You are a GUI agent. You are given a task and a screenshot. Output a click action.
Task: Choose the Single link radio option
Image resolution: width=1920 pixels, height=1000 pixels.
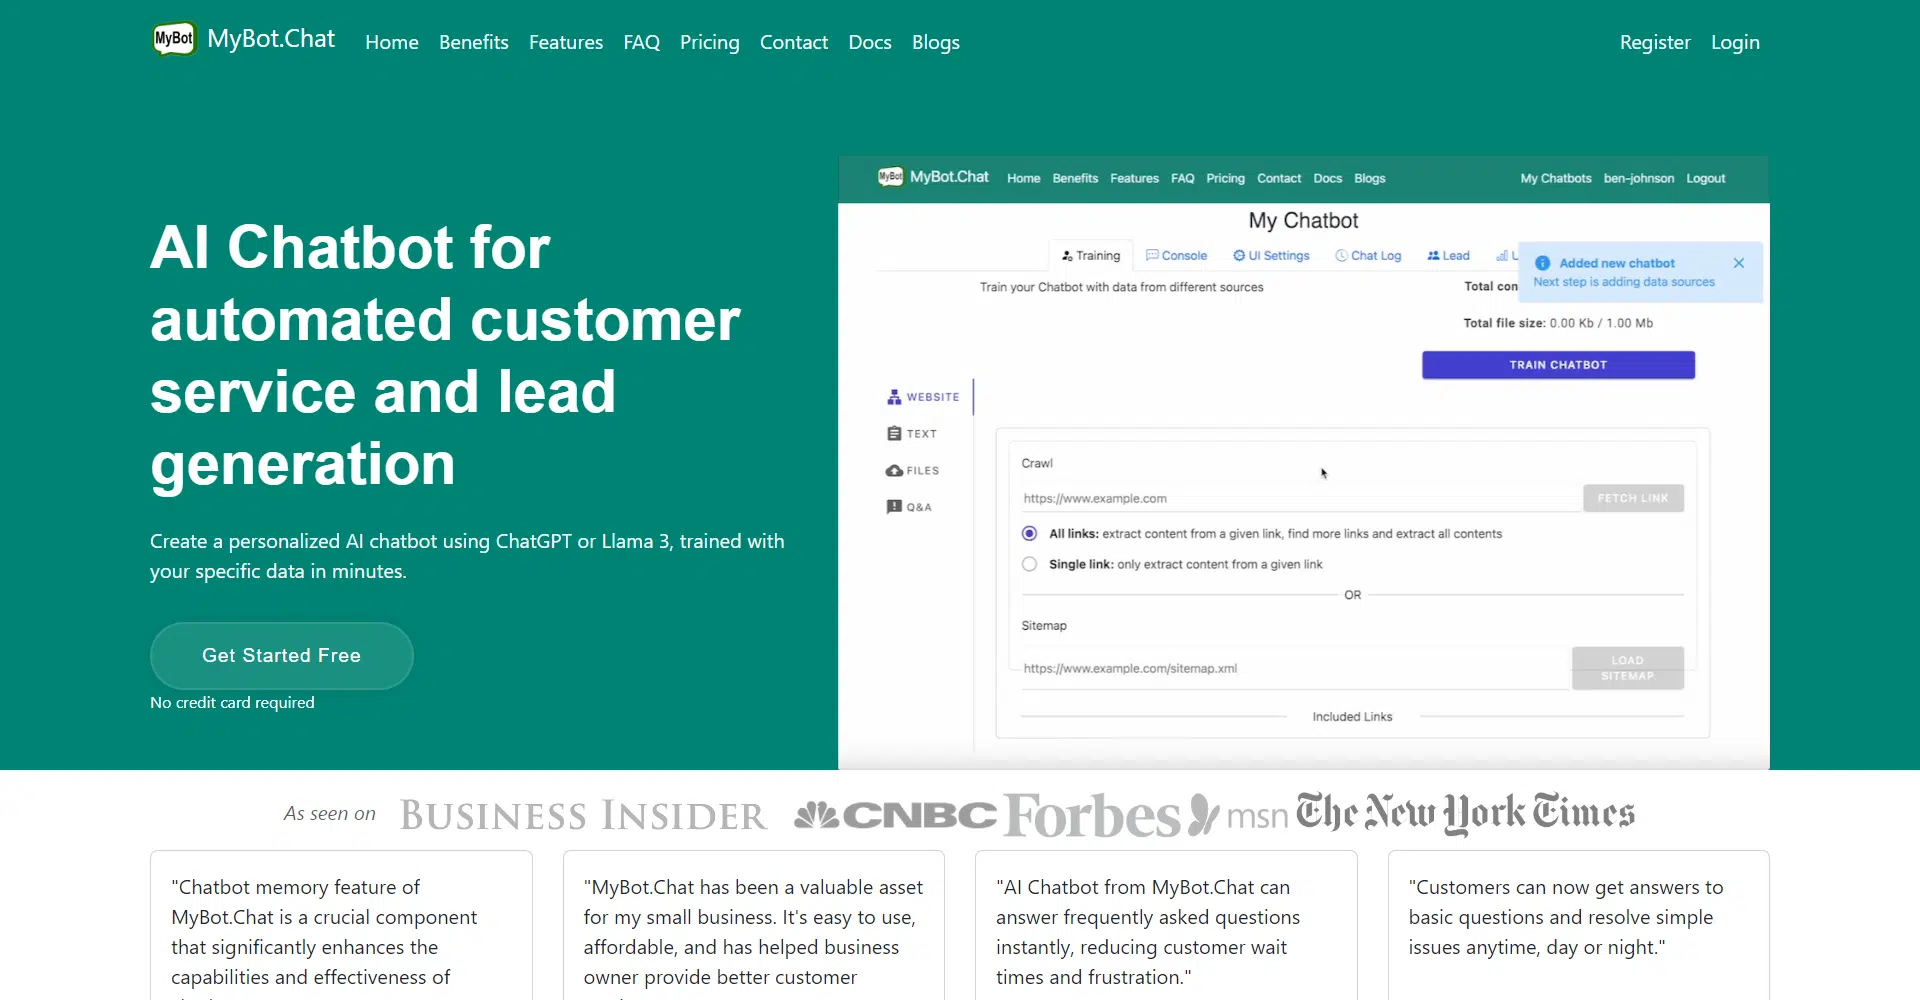(1029, 564)
